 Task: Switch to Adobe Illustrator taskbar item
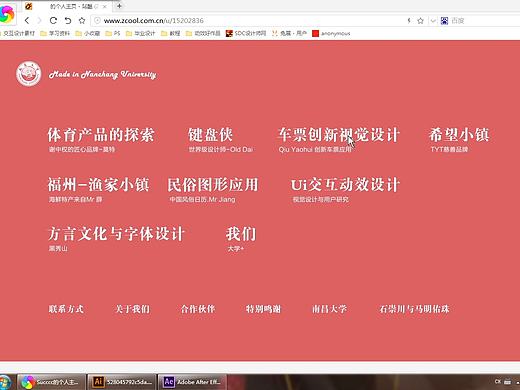coord(122,382)
